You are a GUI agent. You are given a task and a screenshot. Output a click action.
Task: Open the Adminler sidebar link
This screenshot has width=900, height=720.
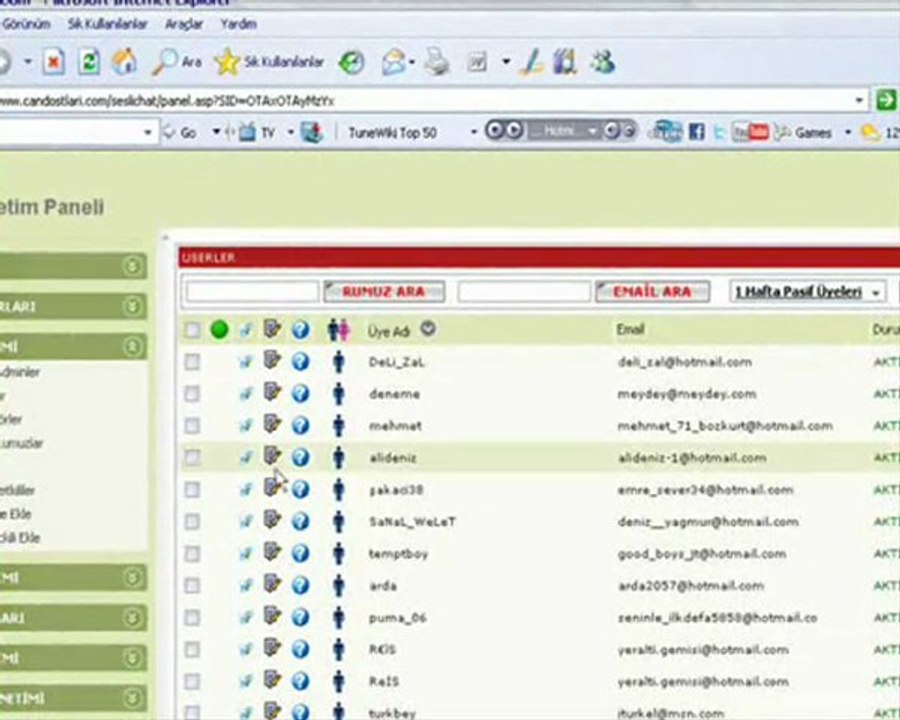click(20, 372)
